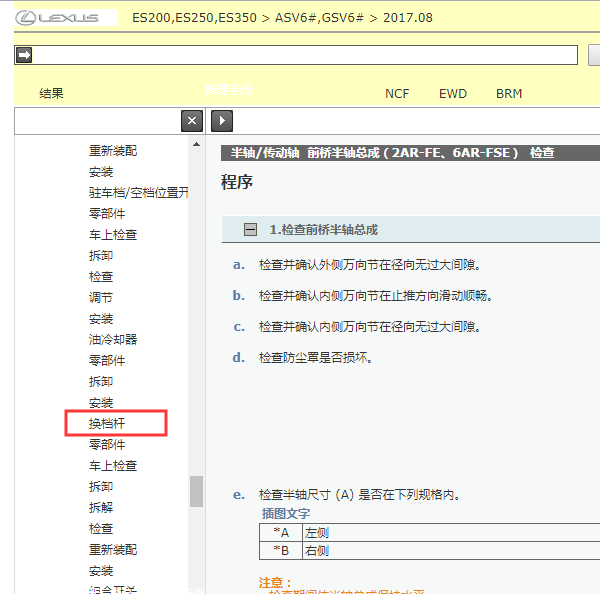Screen dimensions: 600x594
Task: Click step a 外侧万向节在径向无过大间隙
Action: [370, 264]
